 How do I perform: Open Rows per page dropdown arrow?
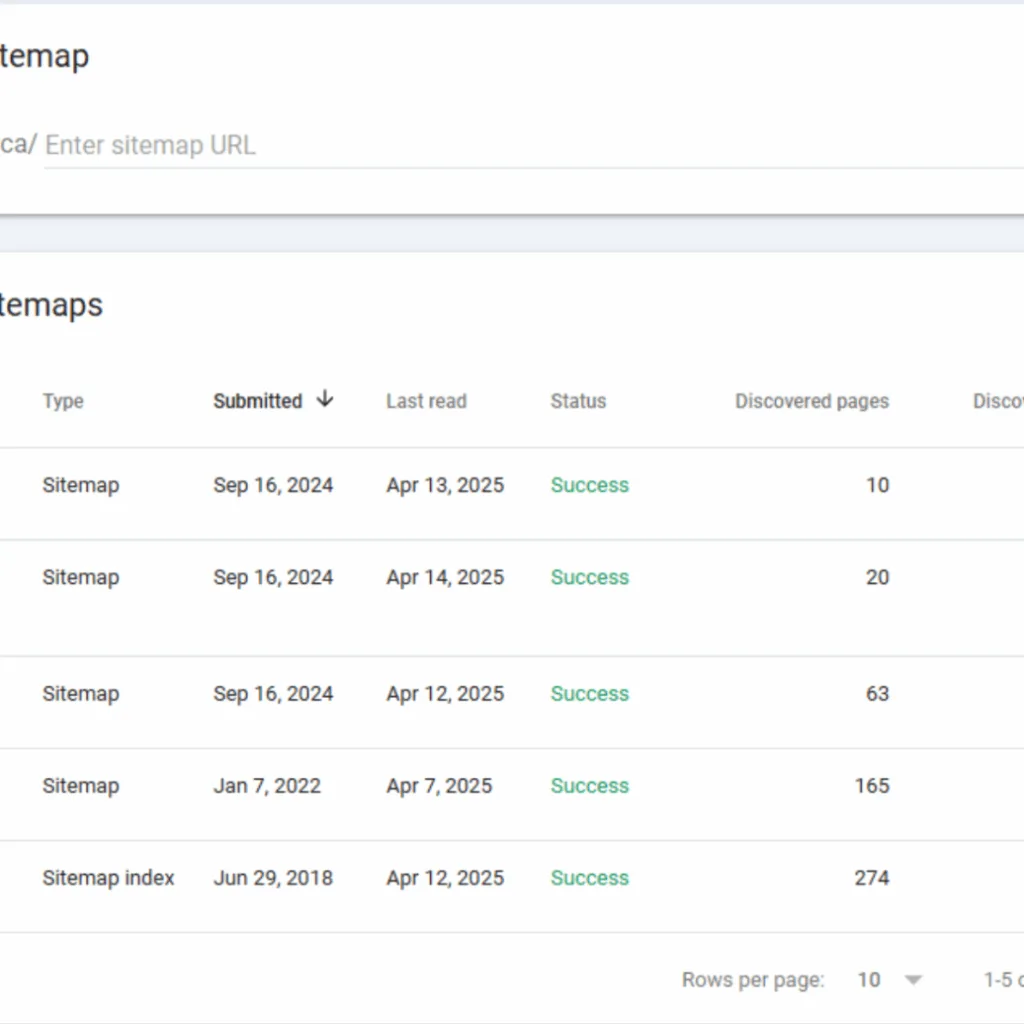tap(913, 980)
